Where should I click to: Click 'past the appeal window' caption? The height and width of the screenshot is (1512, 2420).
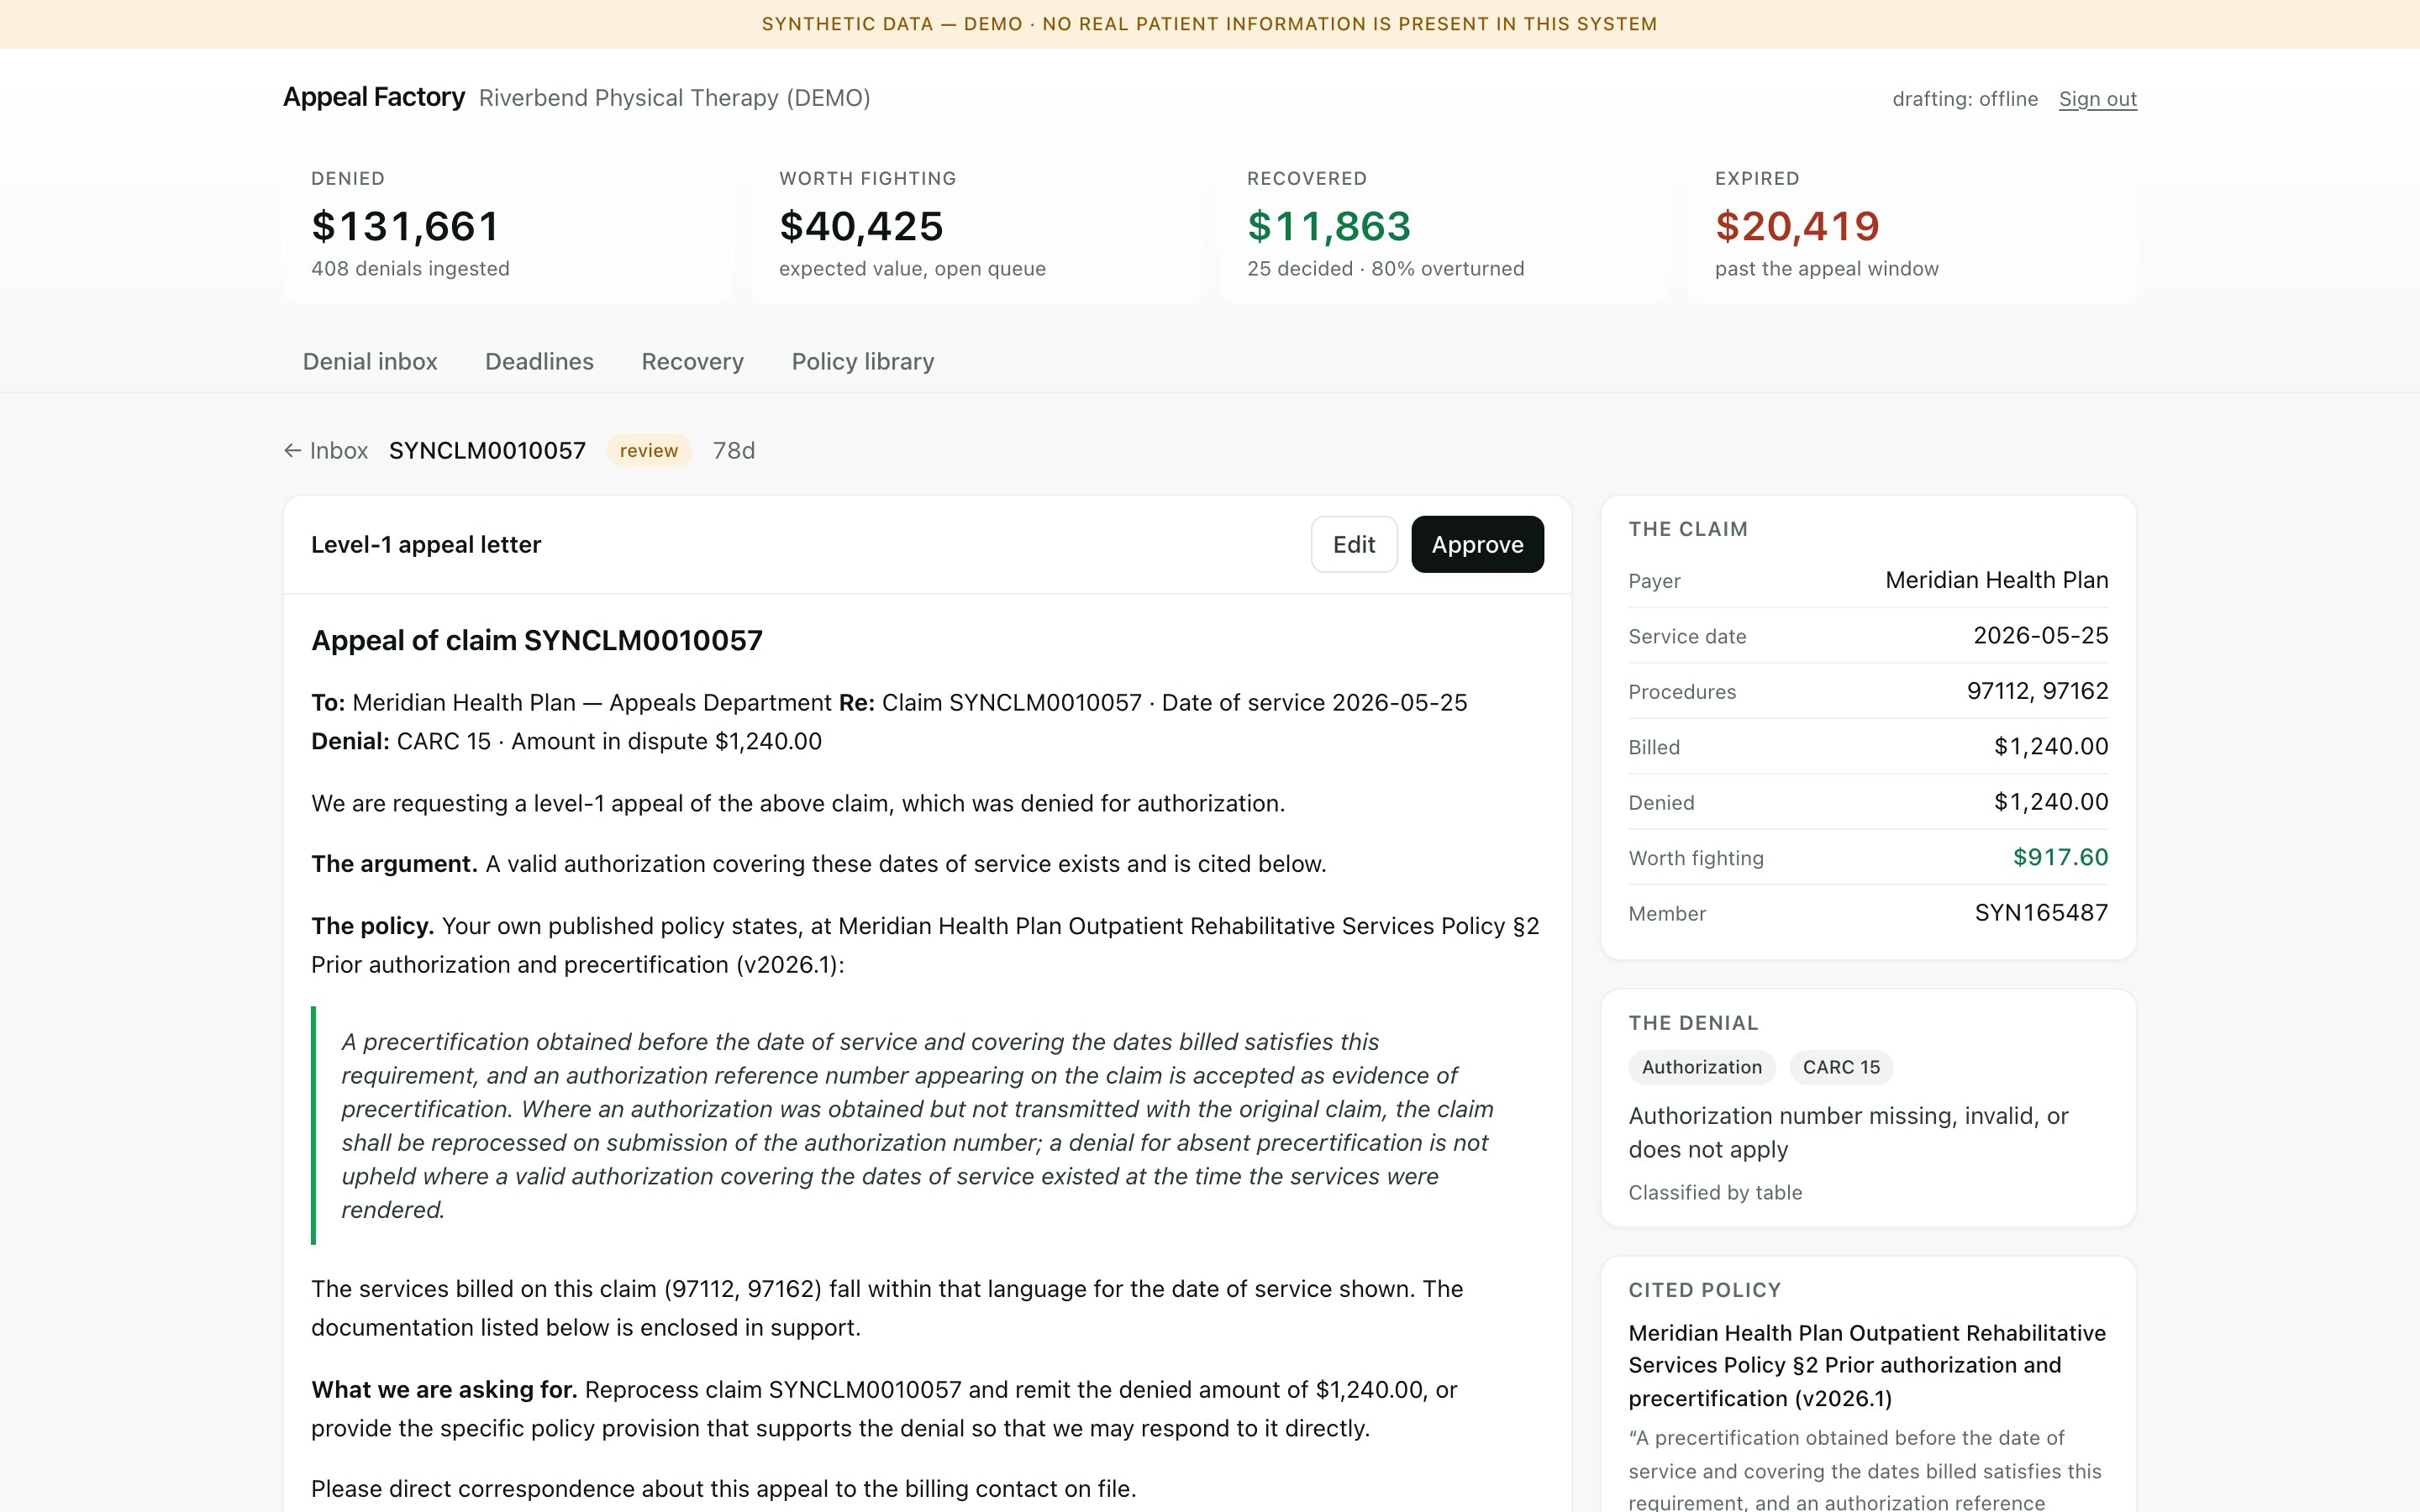tap(1826, 268)
